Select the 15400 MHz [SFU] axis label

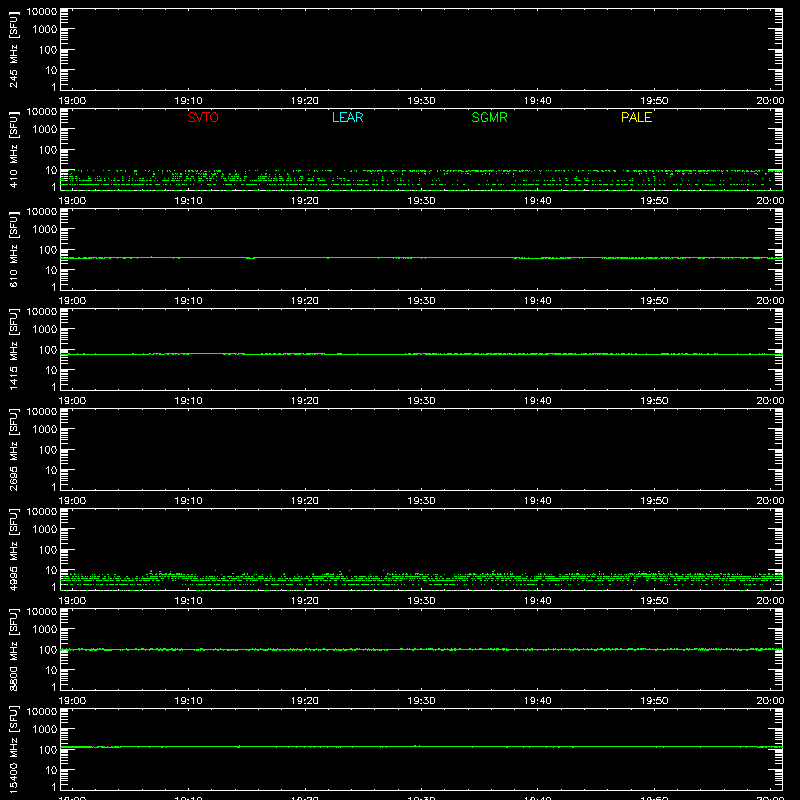pos(14,750)
